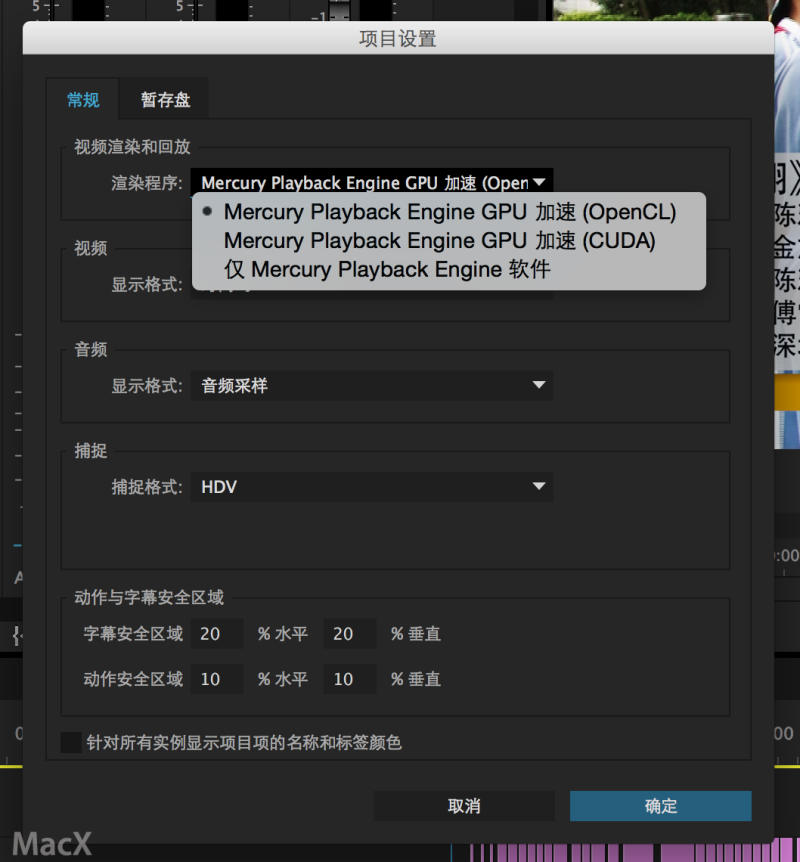Open the 渲染程序 renderer dropdown arrow

(539, 181)
